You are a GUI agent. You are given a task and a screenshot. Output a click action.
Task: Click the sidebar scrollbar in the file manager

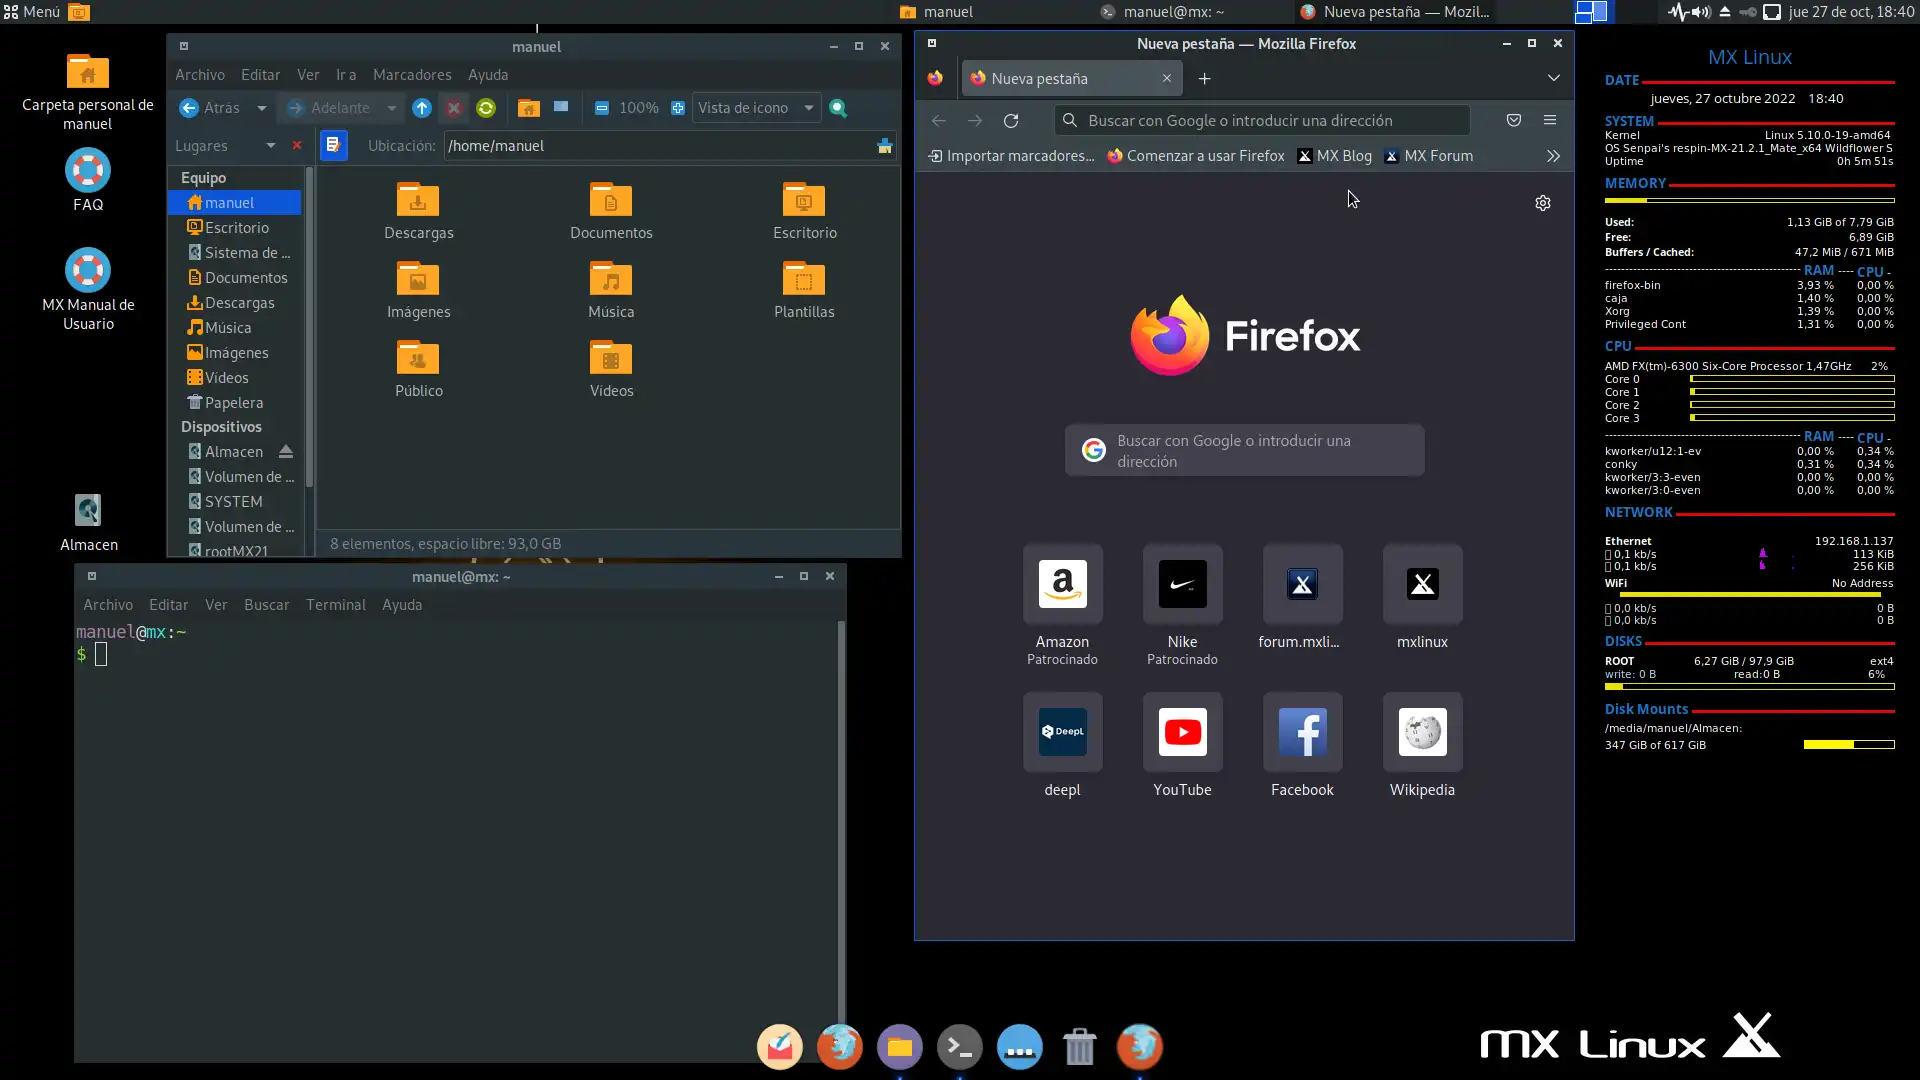pyautogui.click(x=309, y=328)
